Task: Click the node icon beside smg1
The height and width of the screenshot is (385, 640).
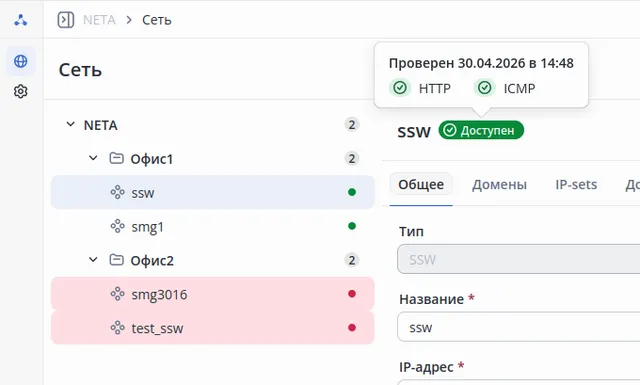Action: (118, 226)
